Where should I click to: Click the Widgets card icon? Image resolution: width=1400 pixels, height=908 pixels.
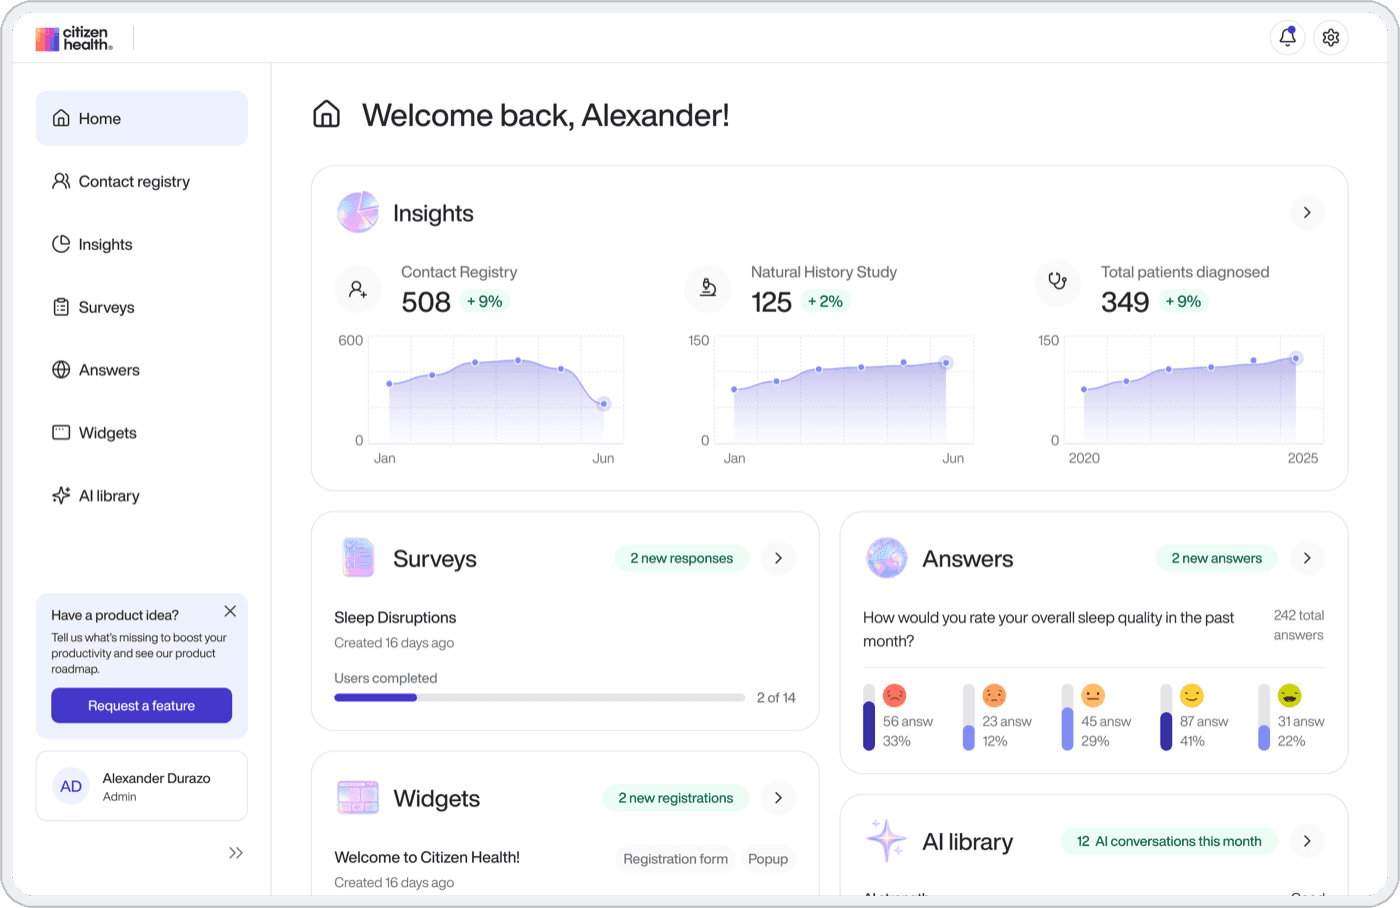pos(358,797)
